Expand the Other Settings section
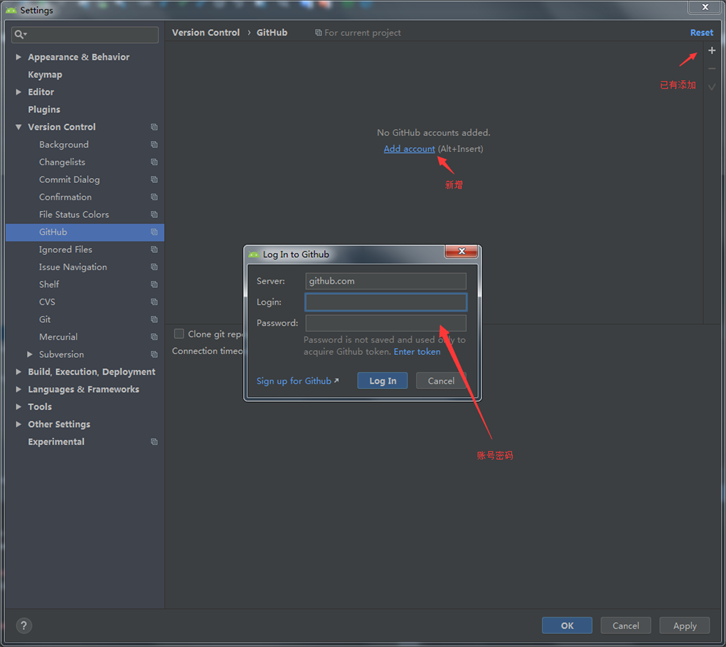Image resolution: width=726 pixels, height=647 pixels. tap(19, 424)
